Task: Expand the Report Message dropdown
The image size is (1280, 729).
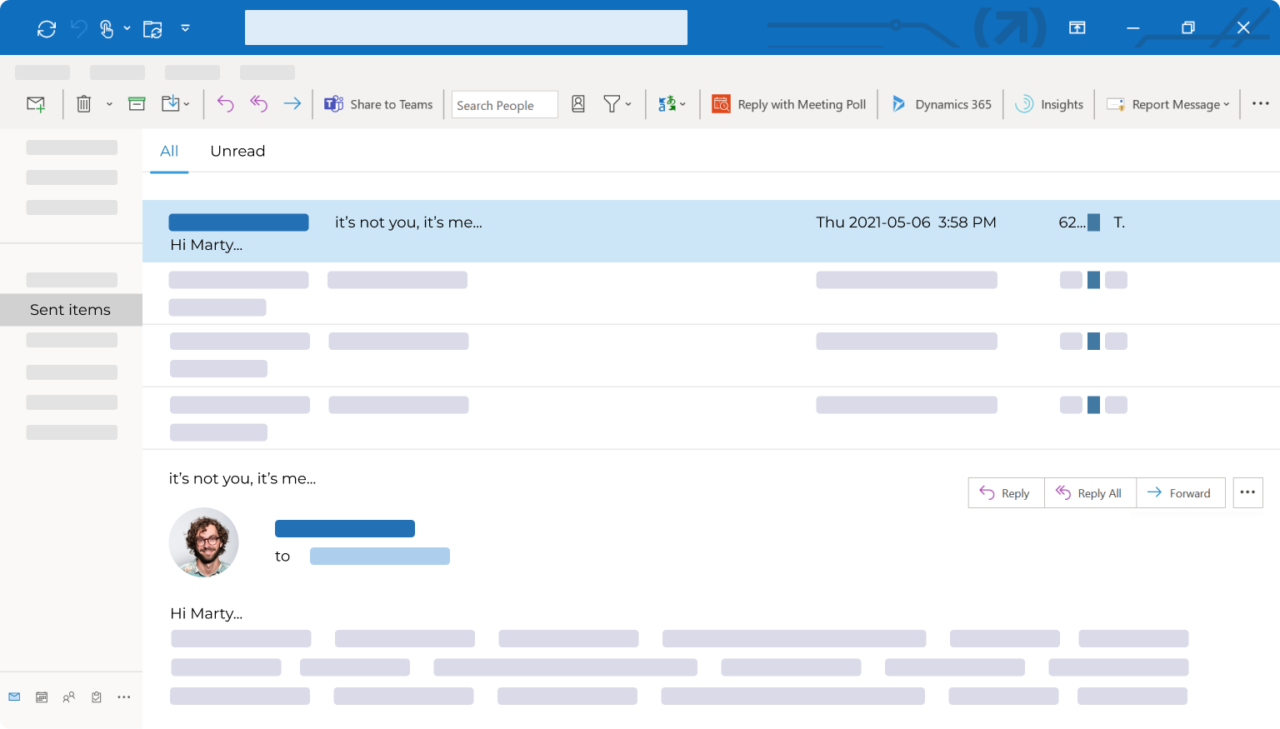Action: coord(1226,103)
